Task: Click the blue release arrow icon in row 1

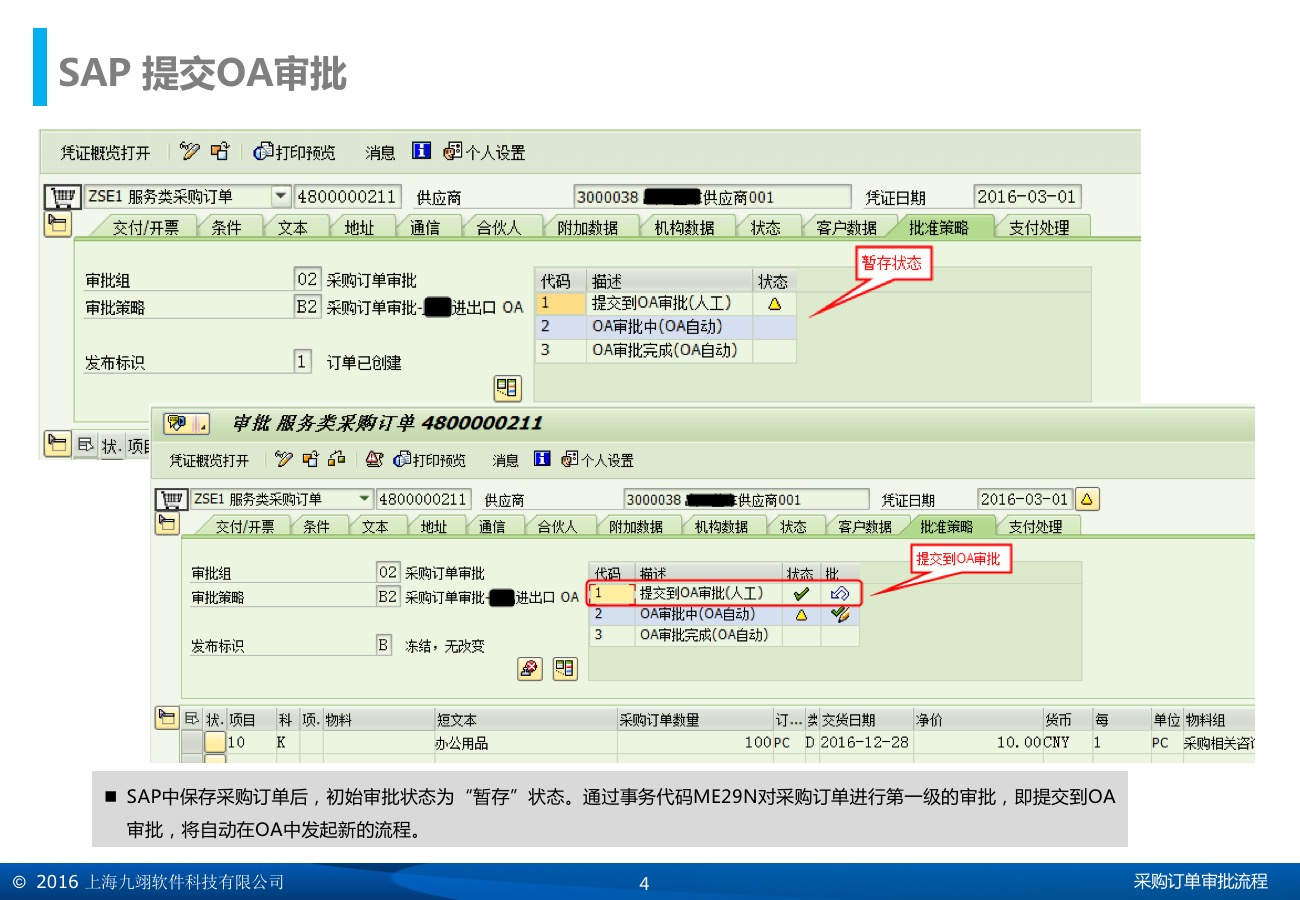Action: [840, 594]
